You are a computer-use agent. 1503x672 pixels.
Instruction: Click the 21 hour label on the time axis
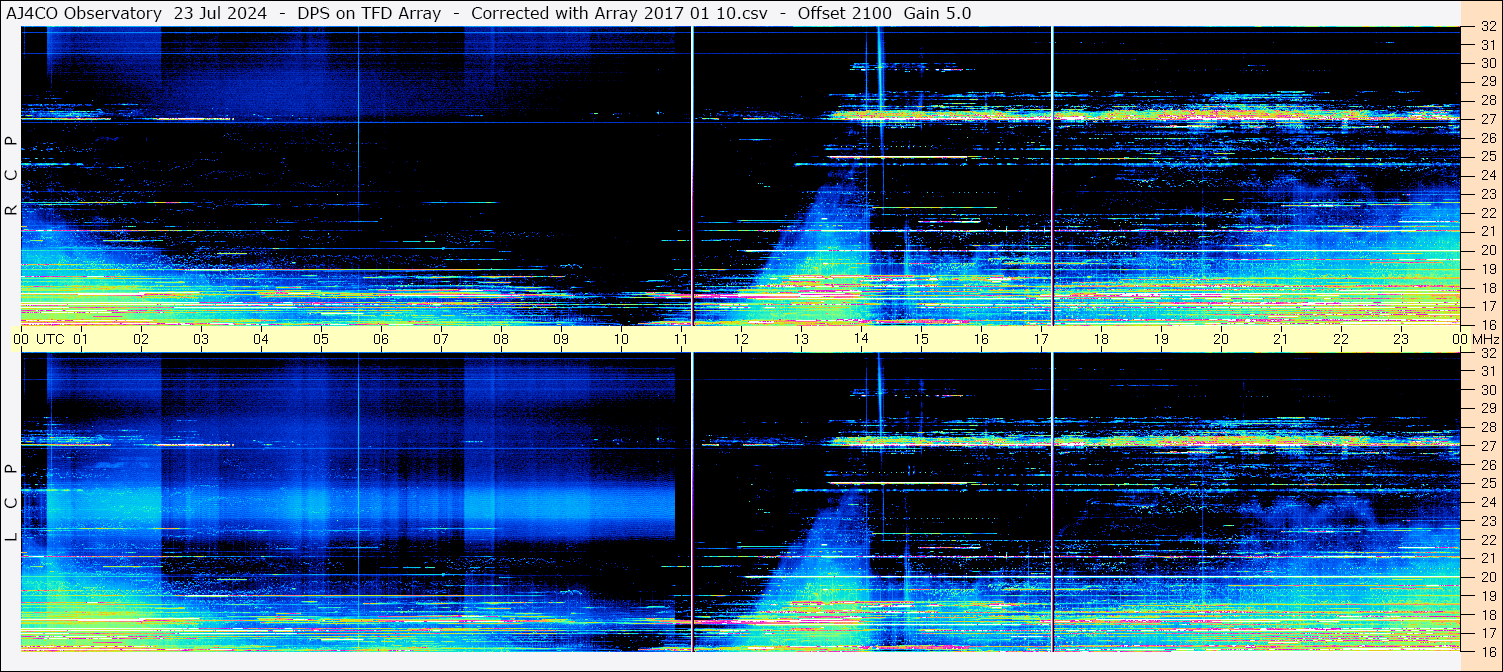click(x=1281, y=339)
